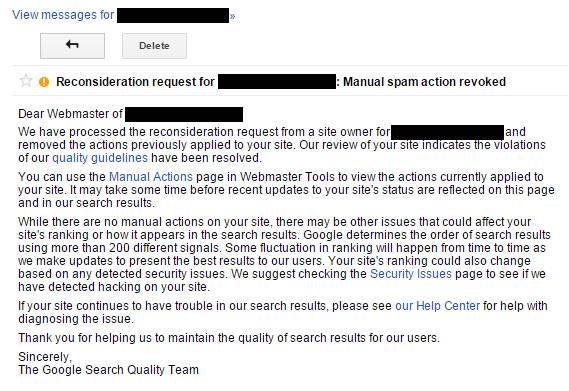
Task: Click the "The Google Search Quality Team" signature
Action: (x=109, y=370)
